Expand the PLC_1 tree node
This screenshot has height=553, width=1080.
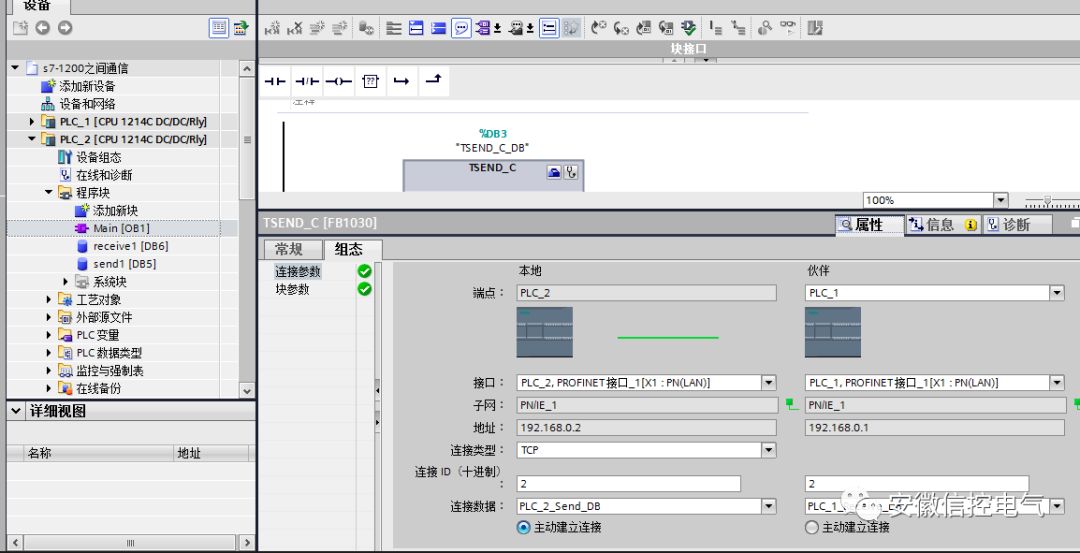click(32, 121)
